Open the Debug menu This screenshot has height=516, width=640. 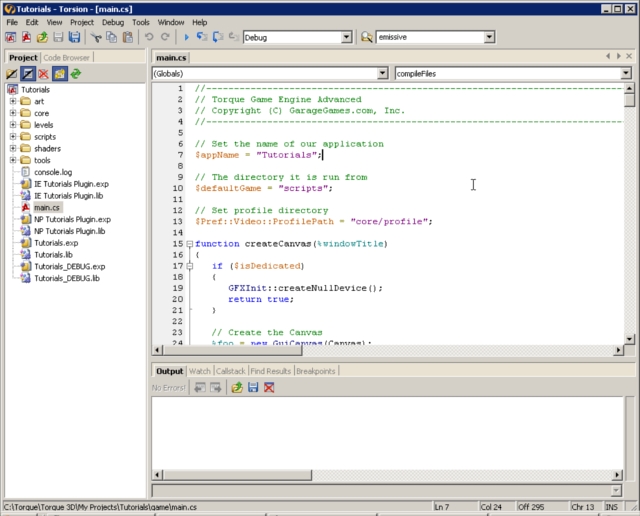[113, 21]
